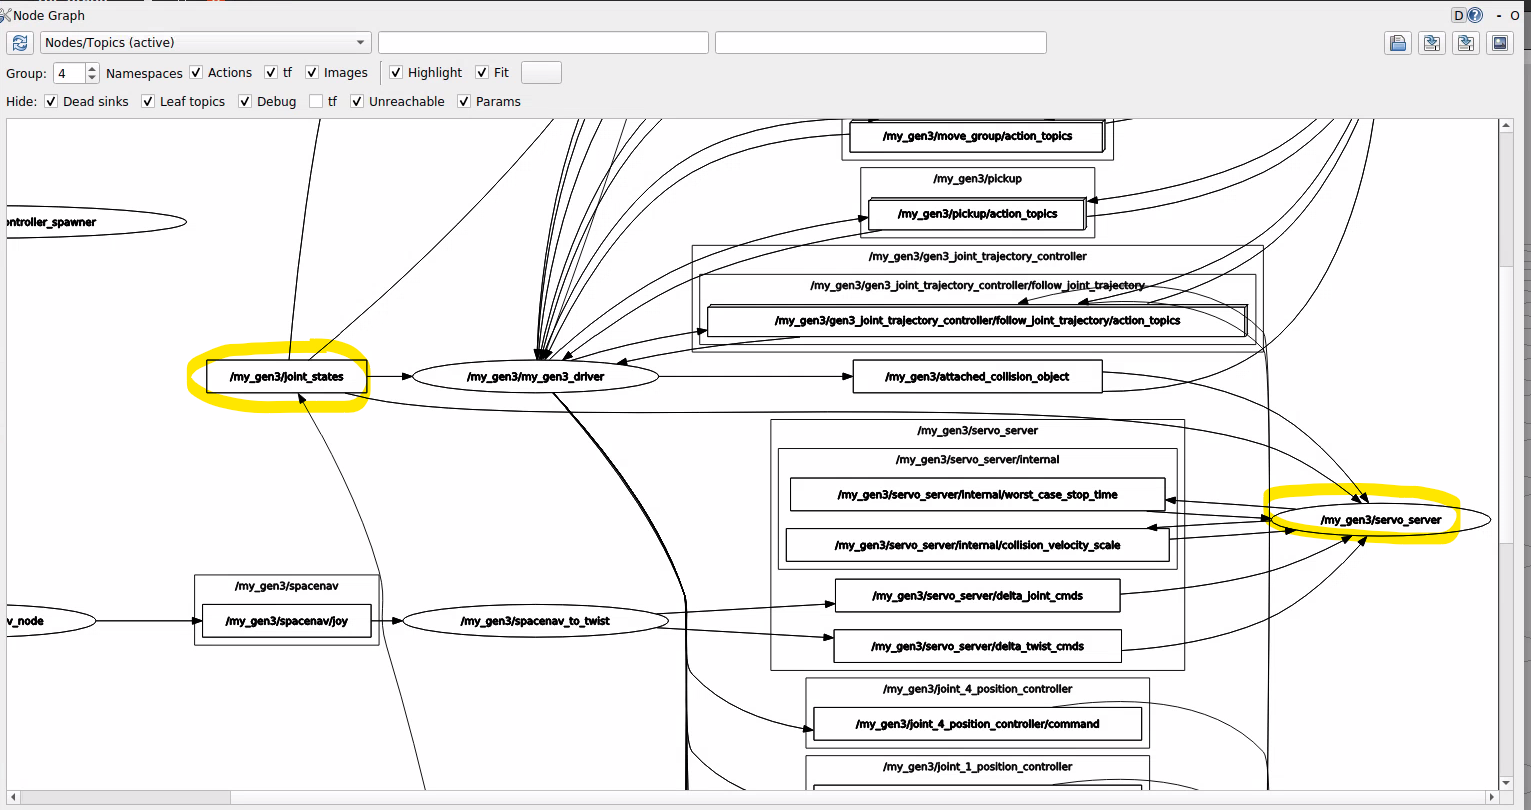This screenshot has width=1531, height=810.
Task: Open the Nodes/Topics (active) dropdown
Action: tap(205, 42)
